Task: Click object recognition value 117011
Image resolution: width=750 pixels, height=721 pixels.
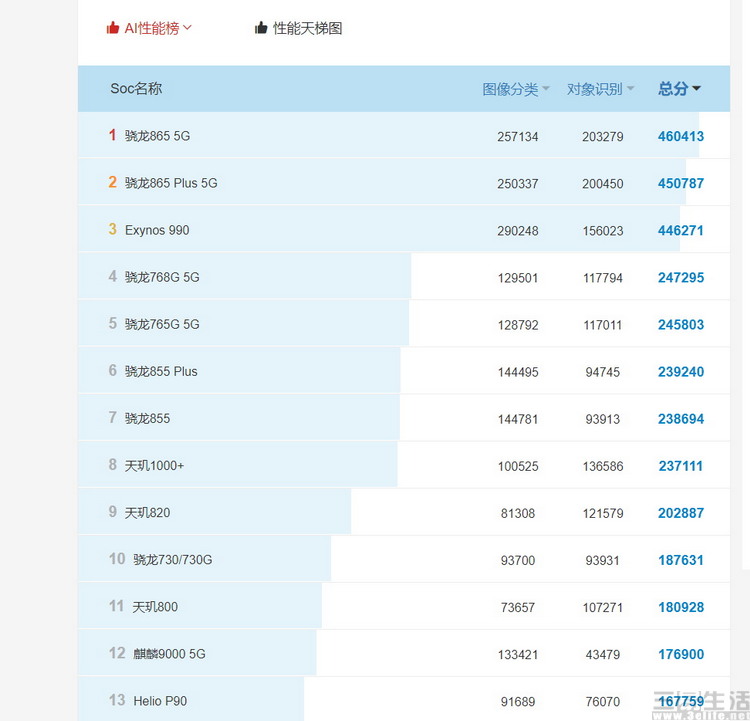Action: coord(603,325)
